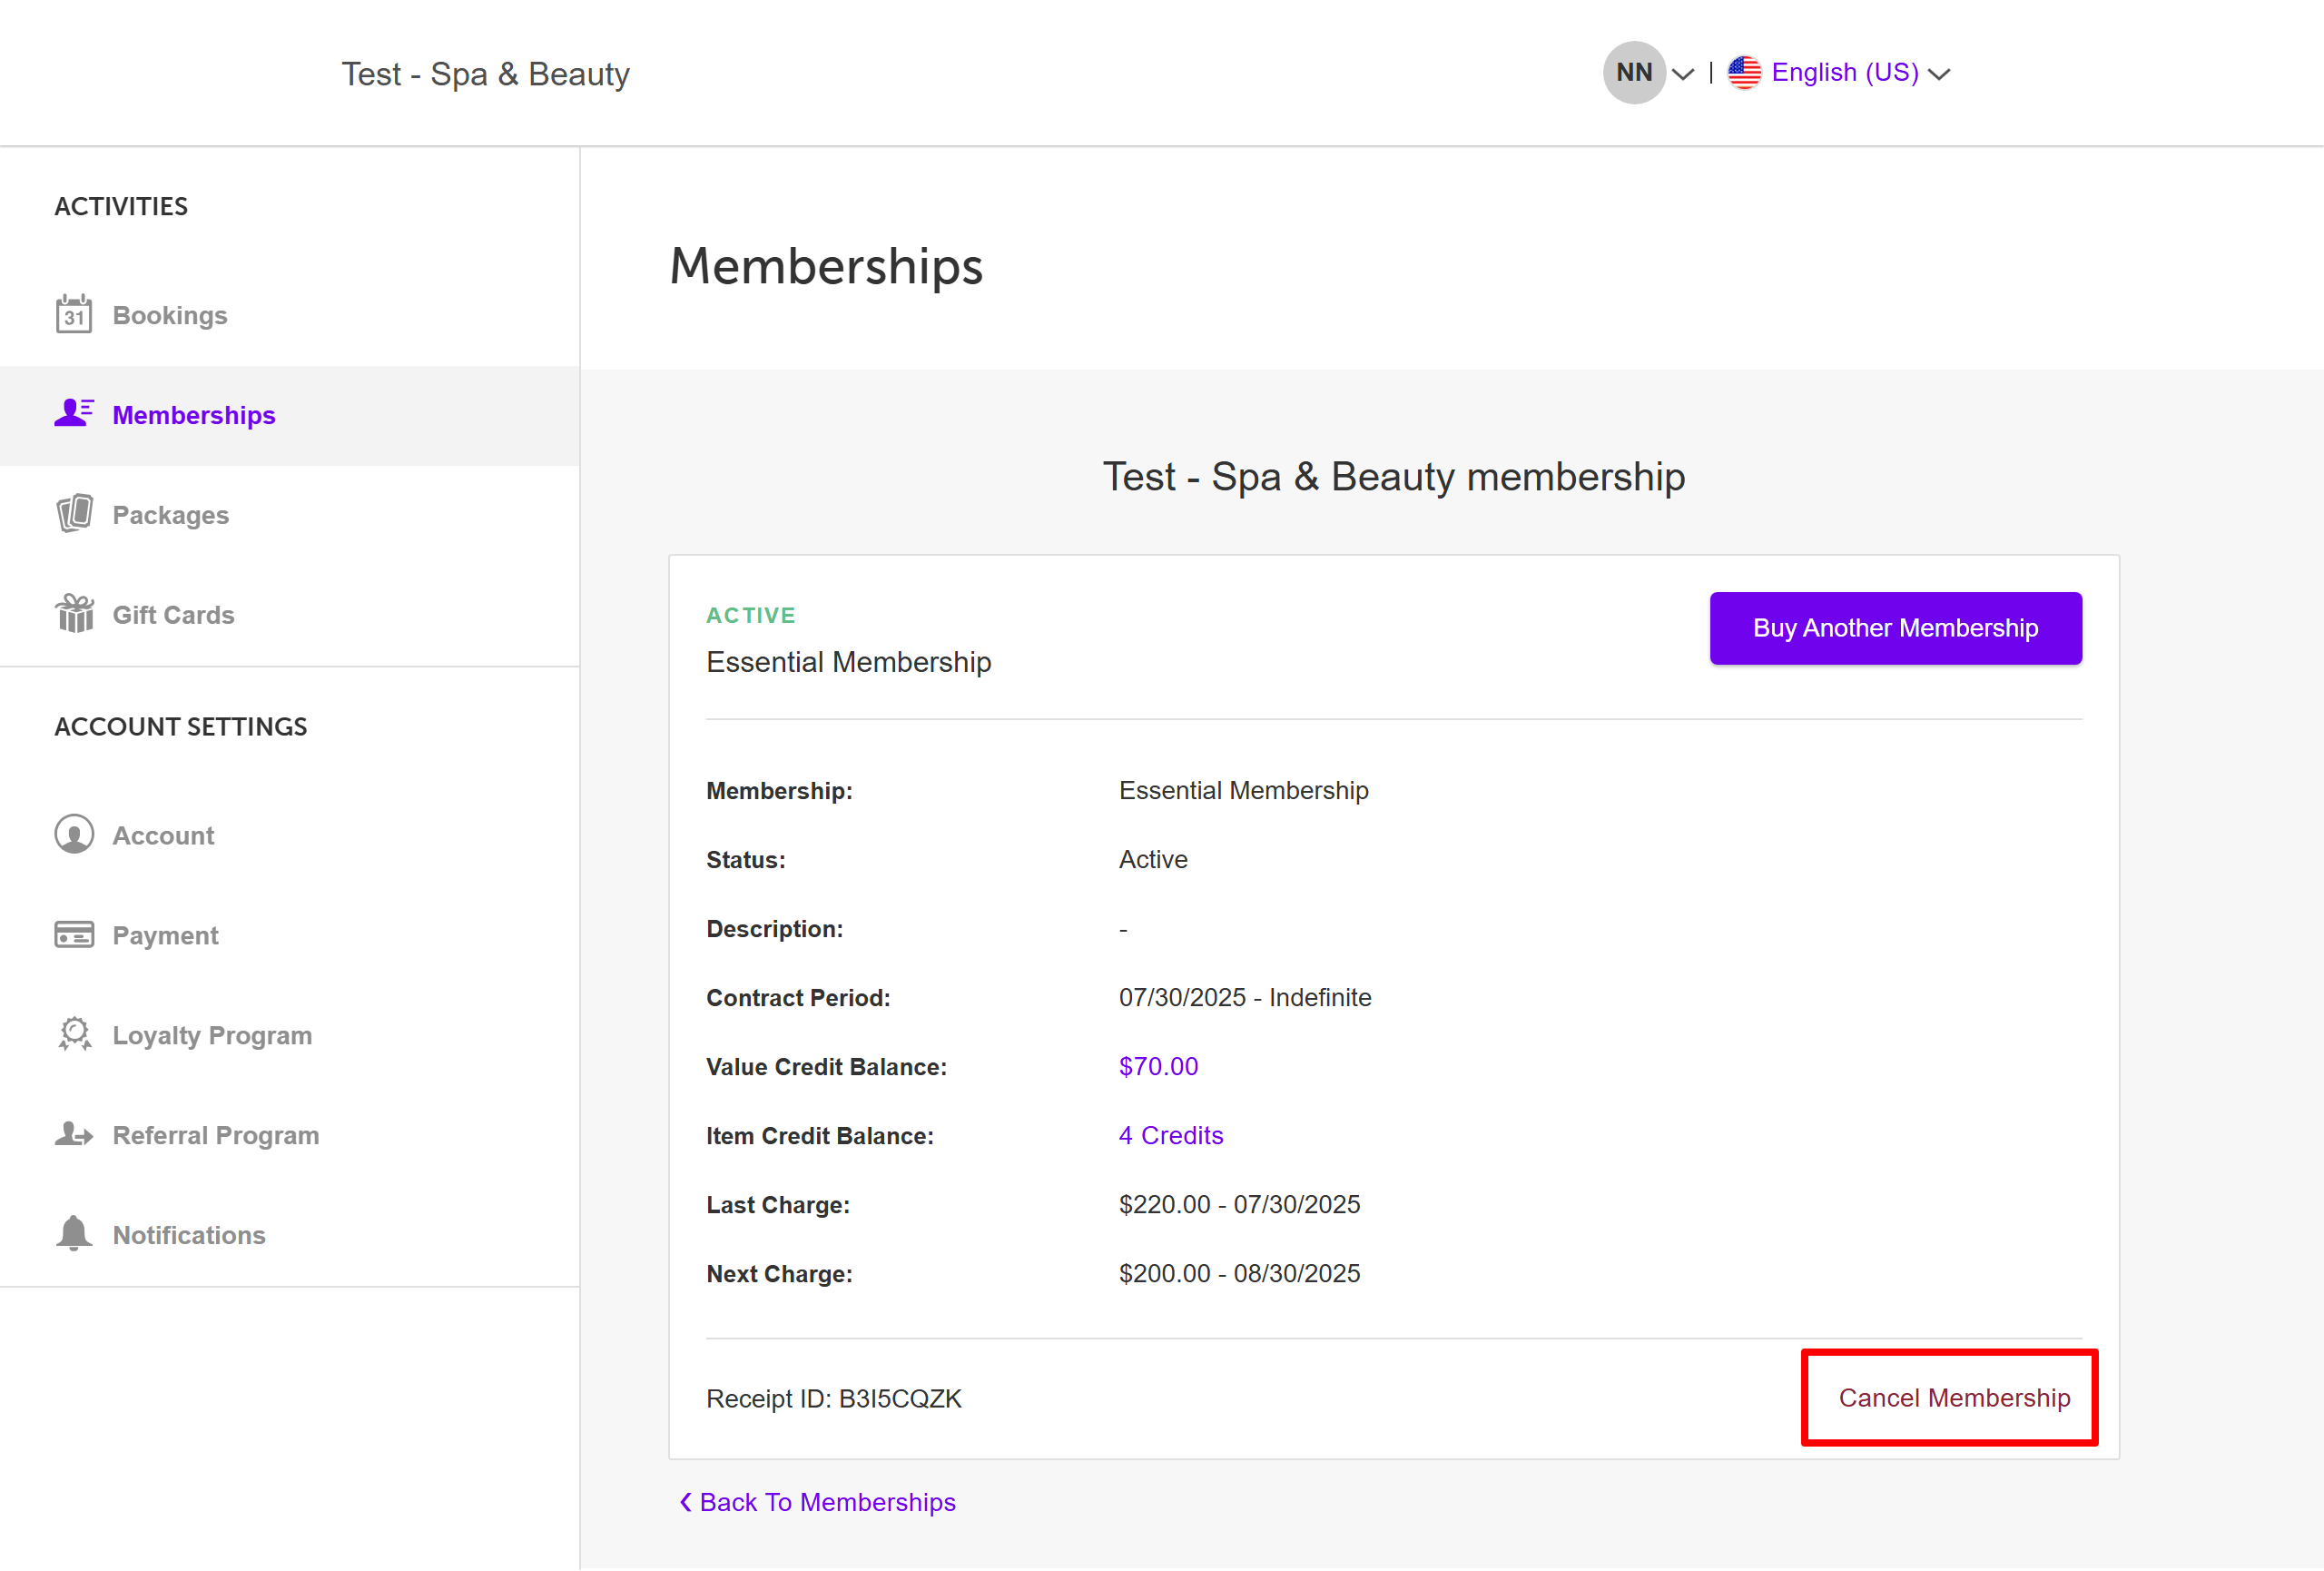This screenshot has height=1571, width=2324.
Task: Expand the NN user profile dropdown
Action: pos(1683,74)
